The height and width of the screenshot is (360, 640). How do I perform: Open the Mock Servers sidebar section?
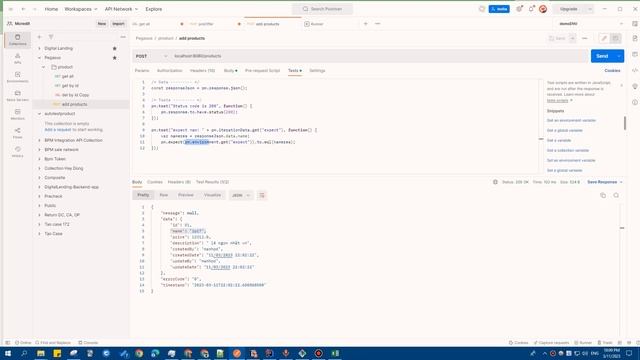pyautogui.click(x=18, y=96)
